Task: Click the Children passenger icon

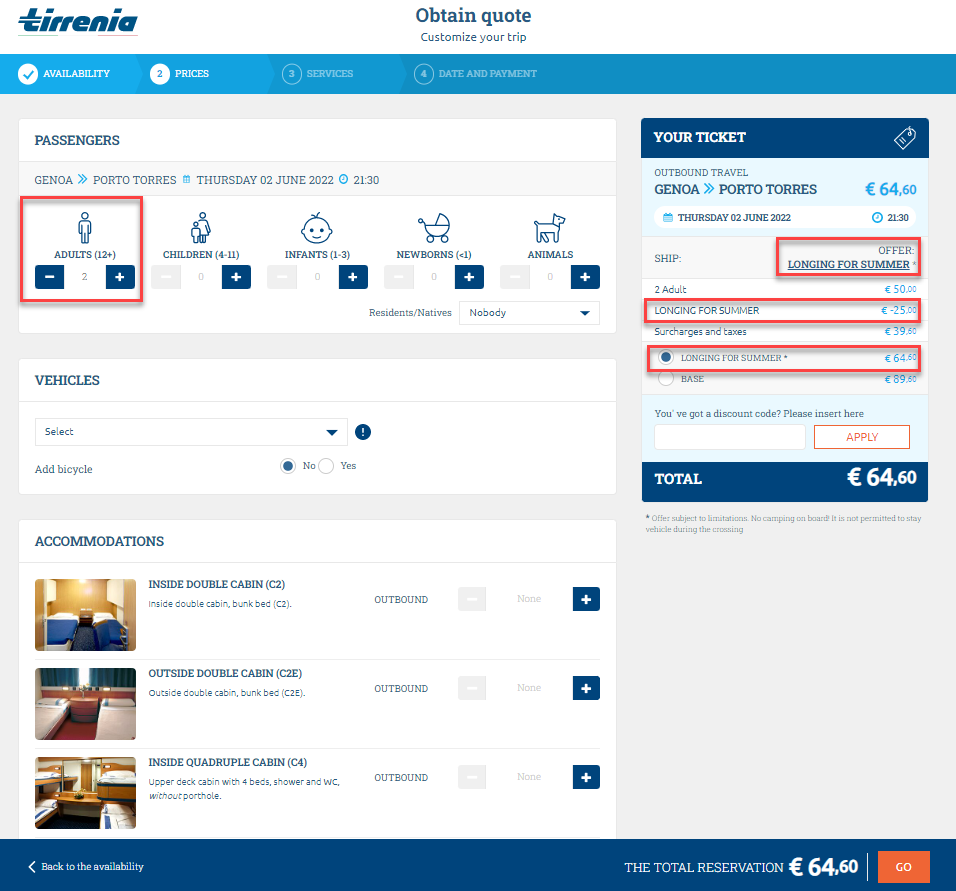Action: point(201,227)
